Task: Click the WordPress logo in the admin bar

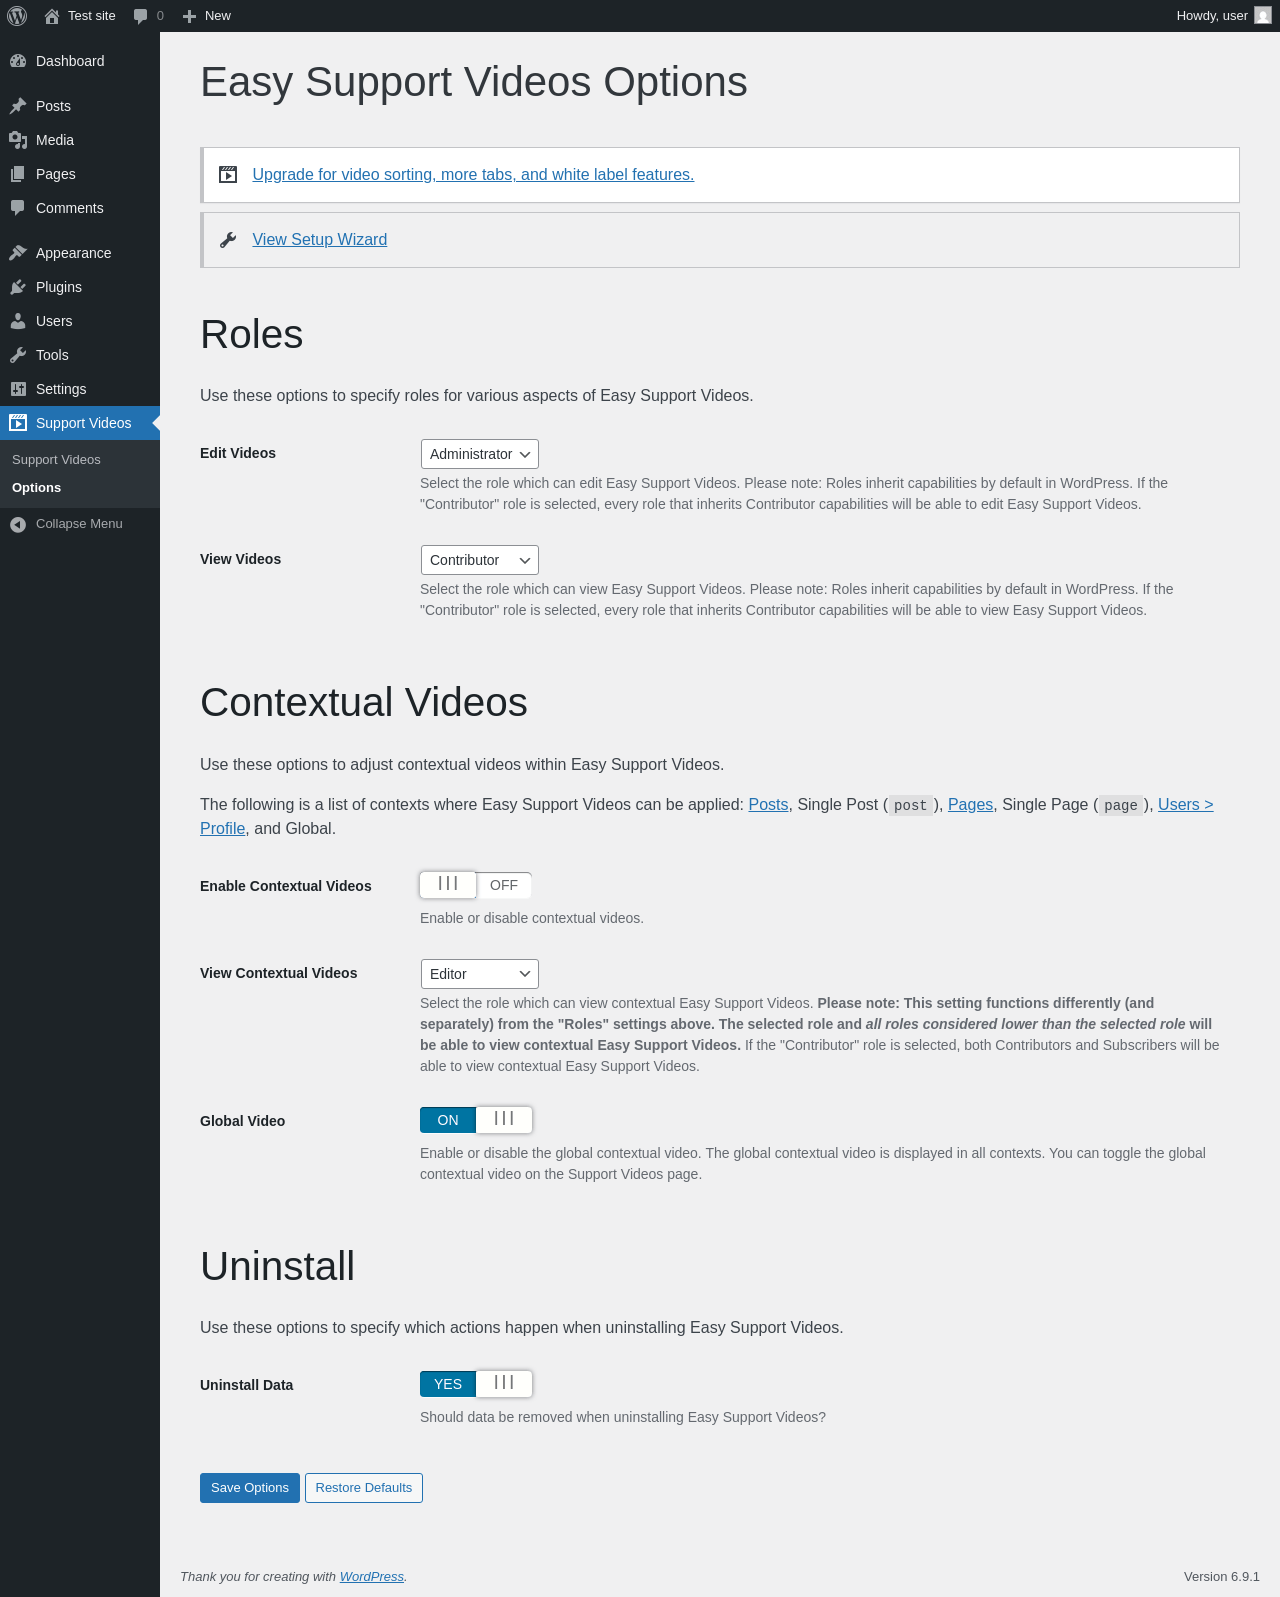Action: [x=17, y=16]
